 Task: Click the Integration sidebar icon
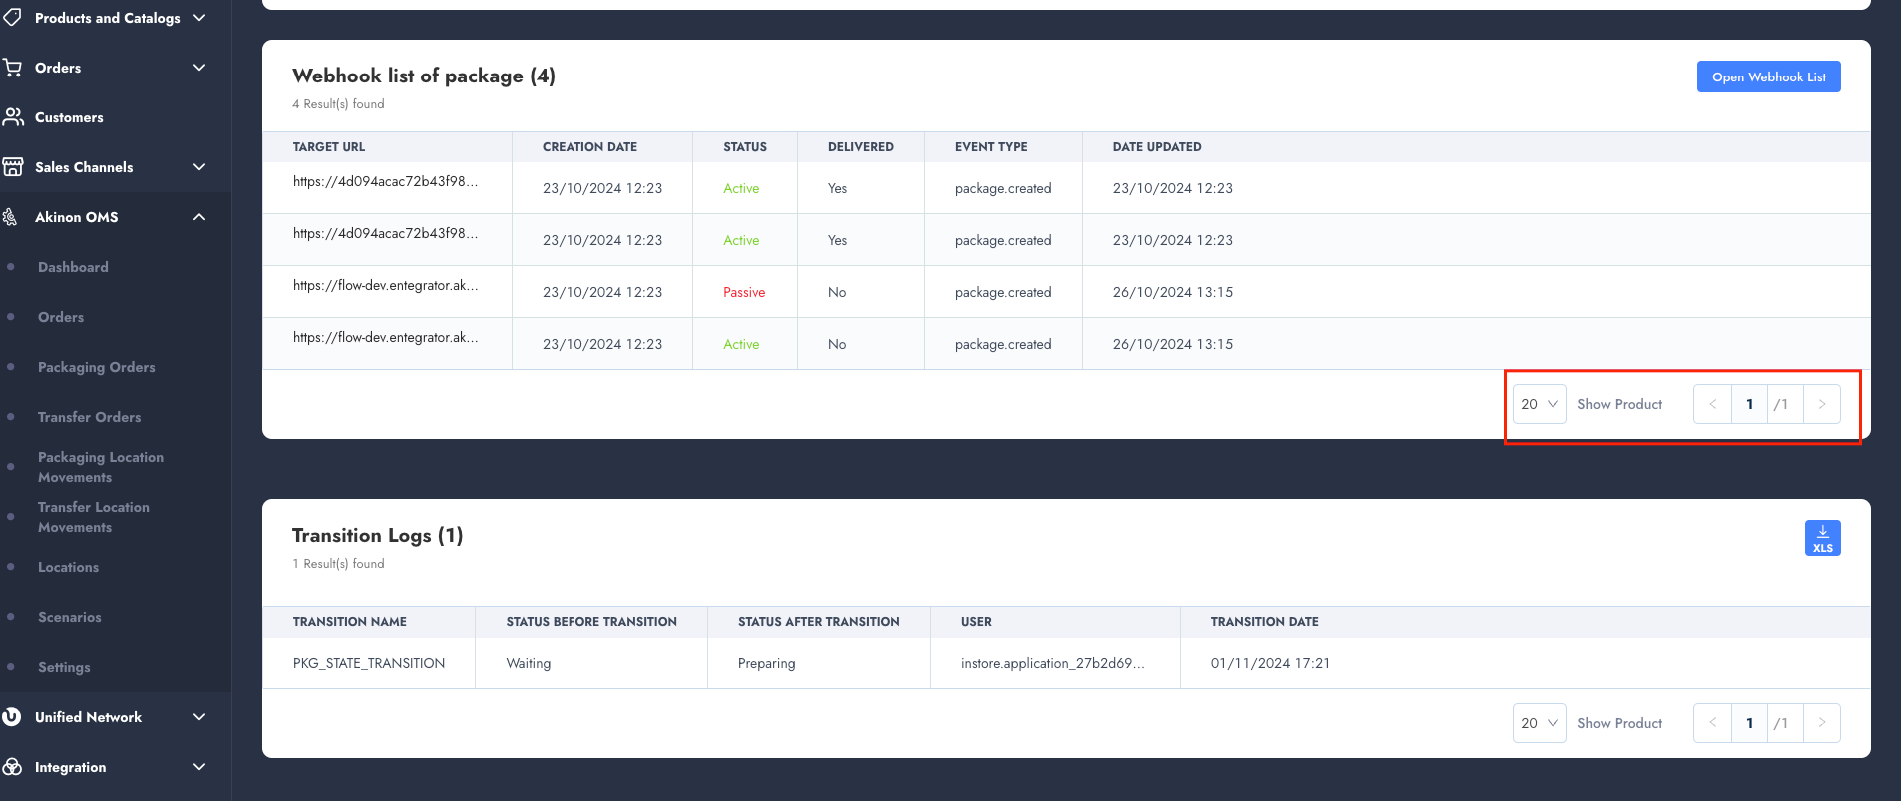click(12, 767)
